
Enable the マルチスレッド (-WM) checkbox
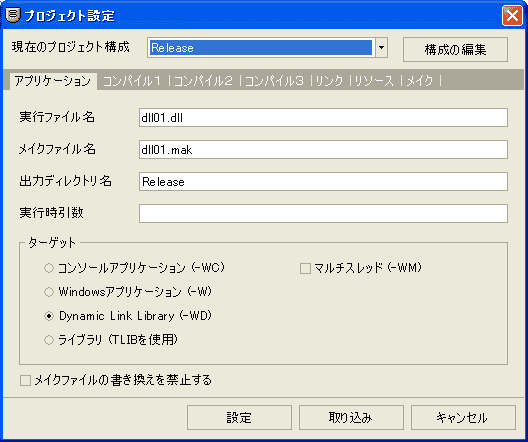tap(305, 268)
